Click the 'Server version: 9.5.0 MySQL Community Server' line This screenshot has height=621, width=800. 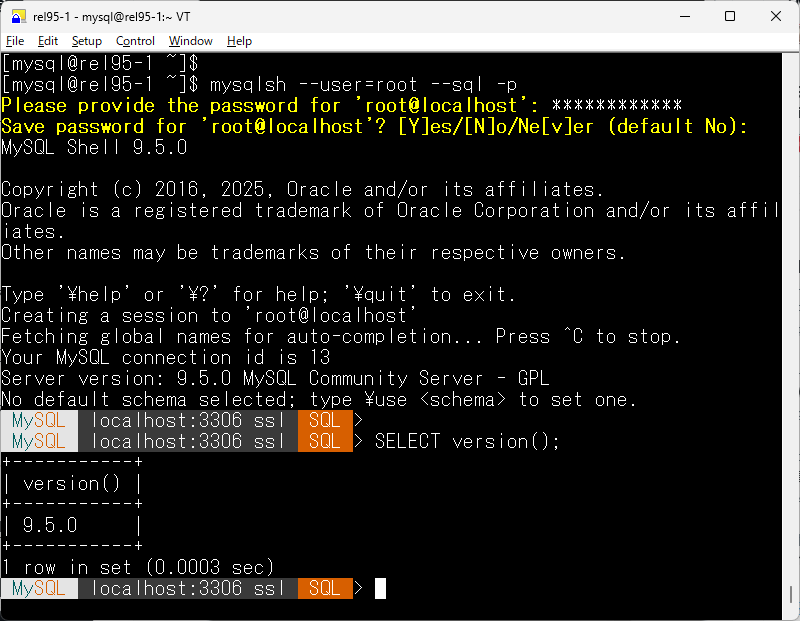[276, 379]
